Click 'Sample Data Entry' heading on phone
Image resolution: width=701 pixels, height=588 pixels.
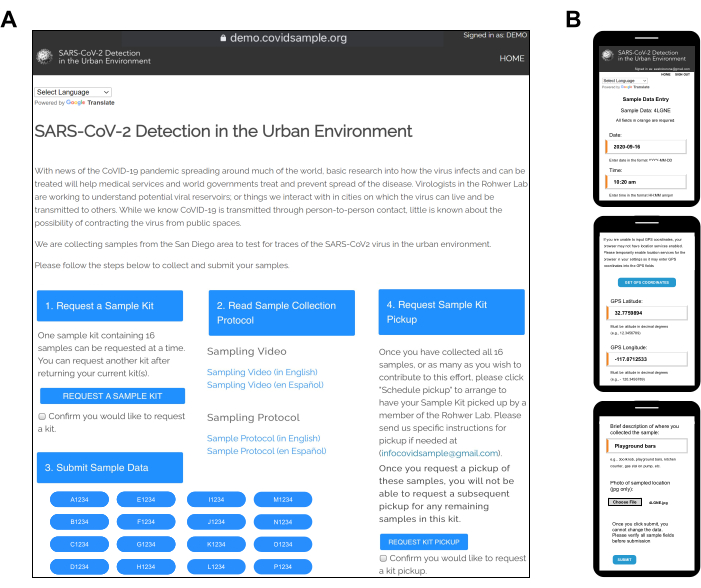coord(646,99)
